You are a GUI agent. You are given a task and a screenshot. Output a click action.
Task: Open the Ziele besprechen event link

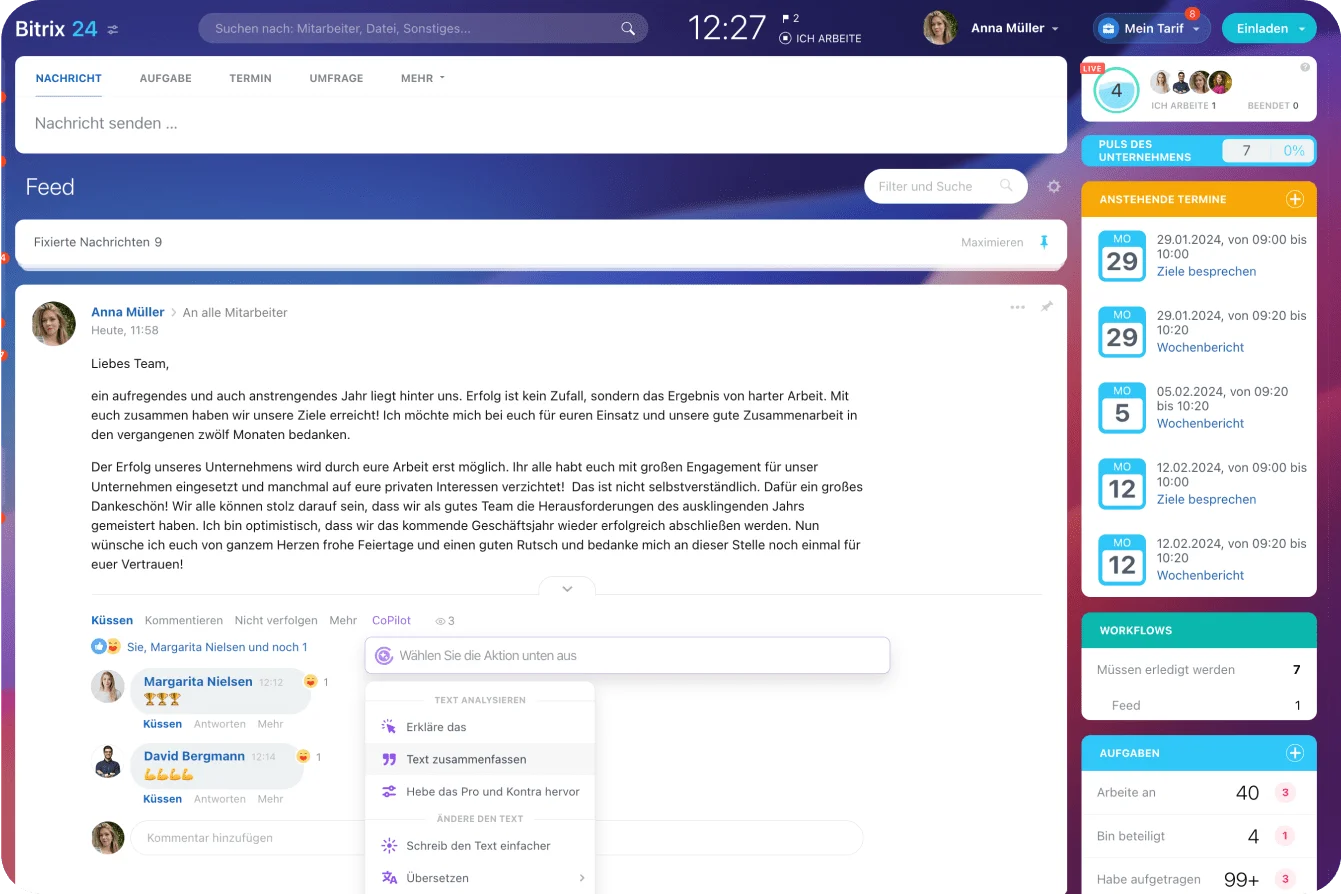click(x=1206, y=271)
